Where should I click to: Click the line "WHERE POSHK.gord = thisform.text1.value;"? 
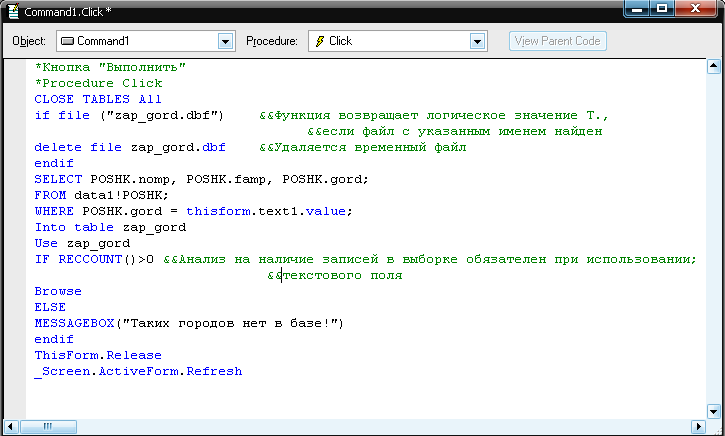pyautogui.click(x=193, y=211)
